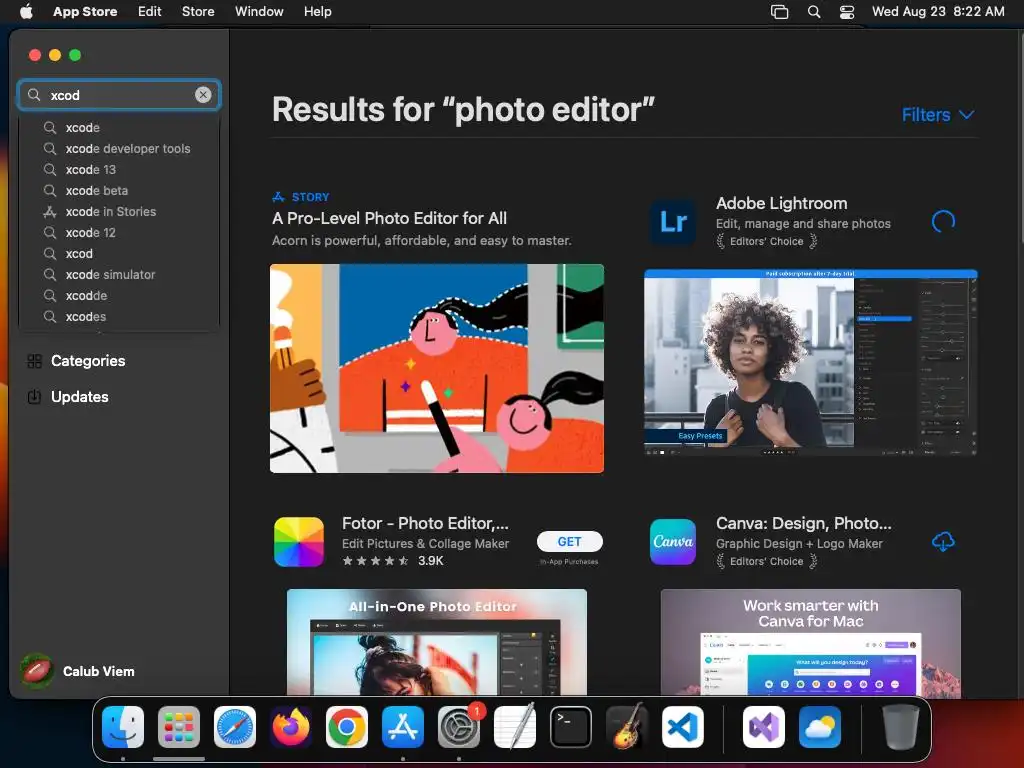
Task: Redownload Canva with the cloud icon
Action: pyautogui.click(x=943, y=541)
